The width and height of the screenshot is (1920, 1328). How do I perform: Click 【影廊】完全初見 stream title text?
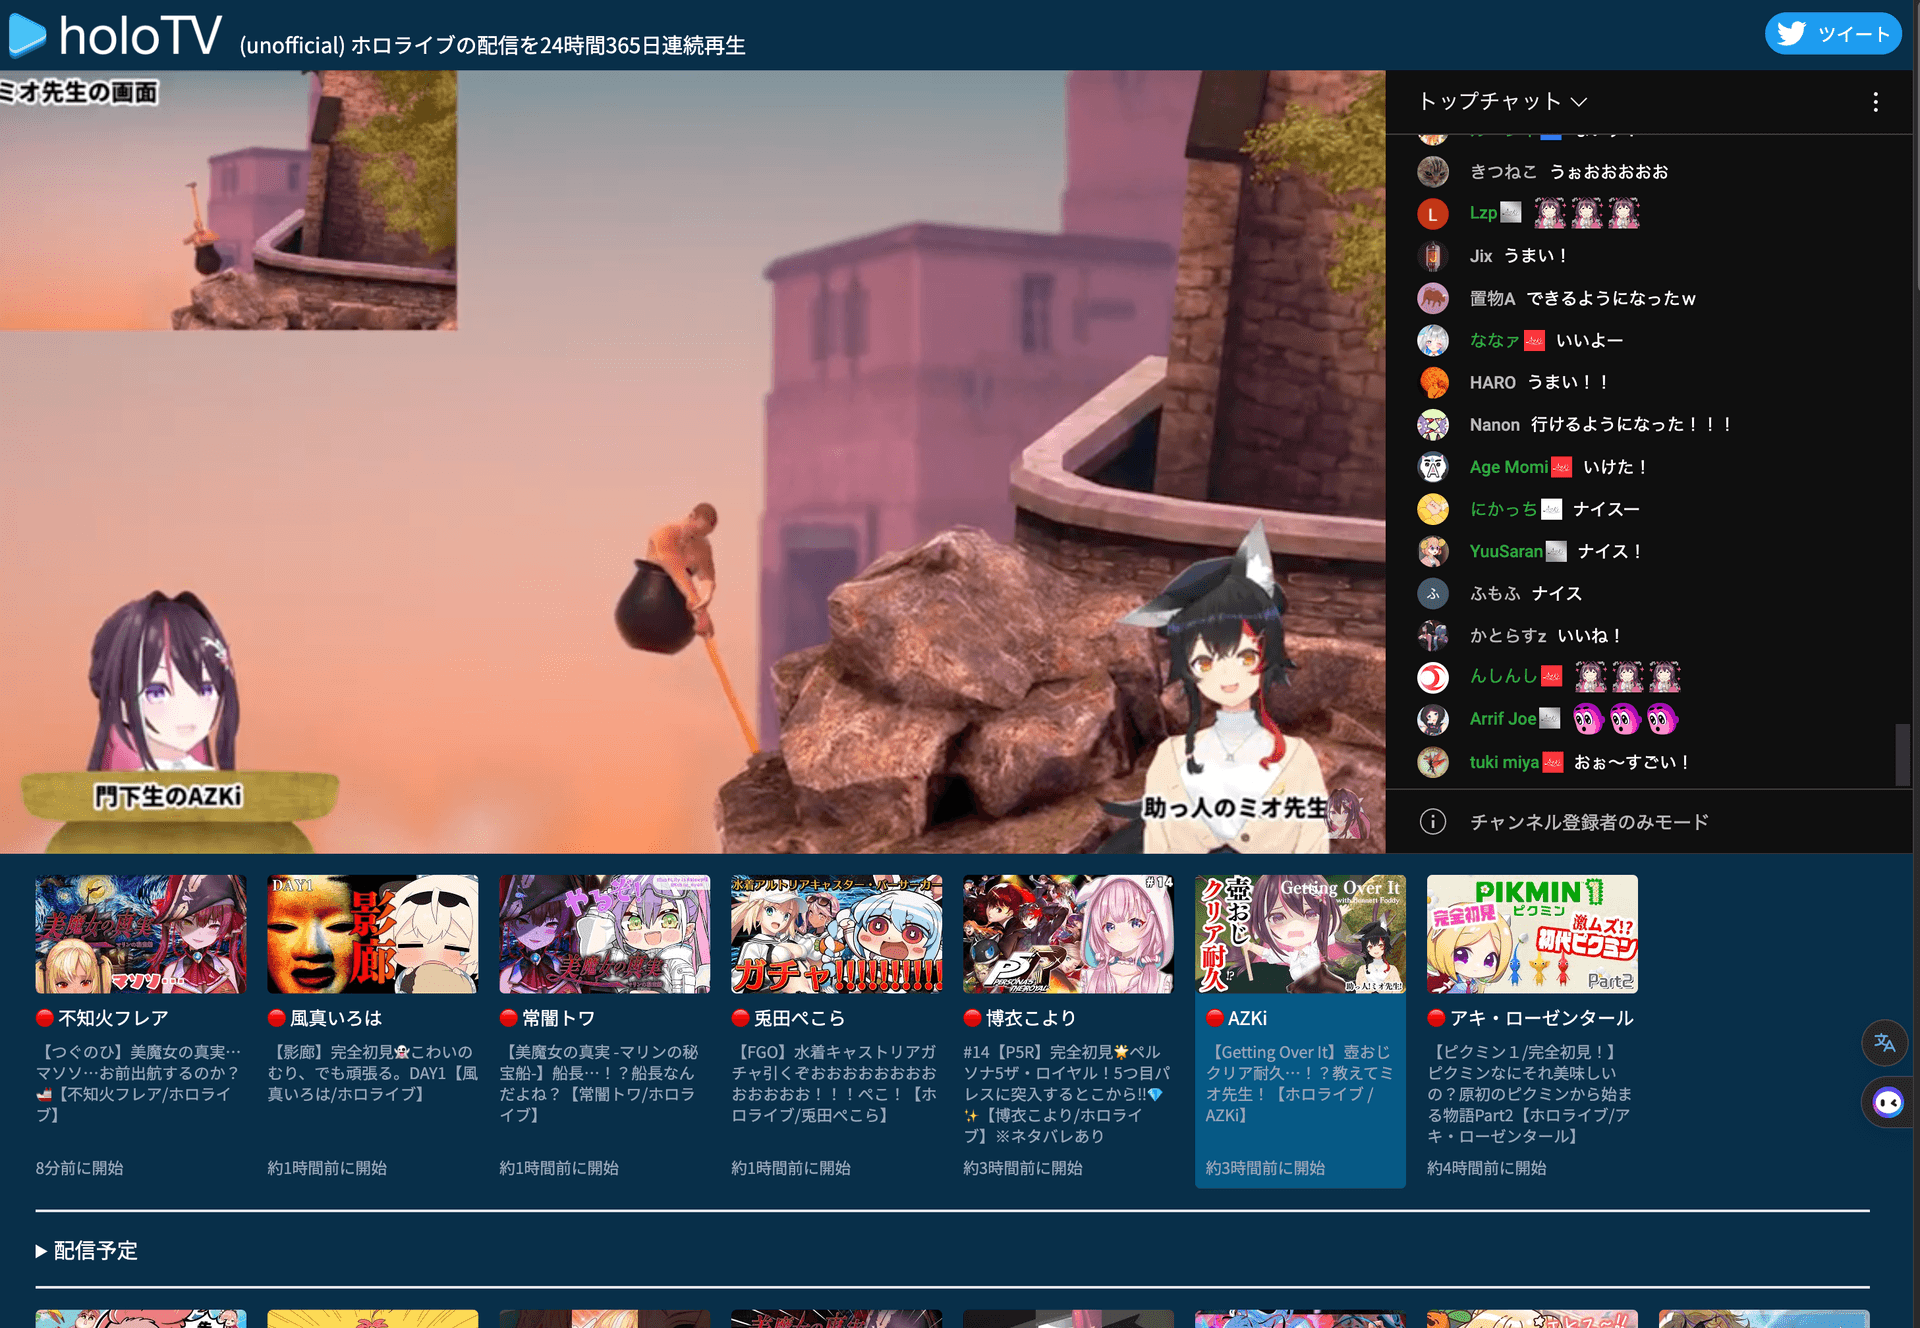(373, 1073)
